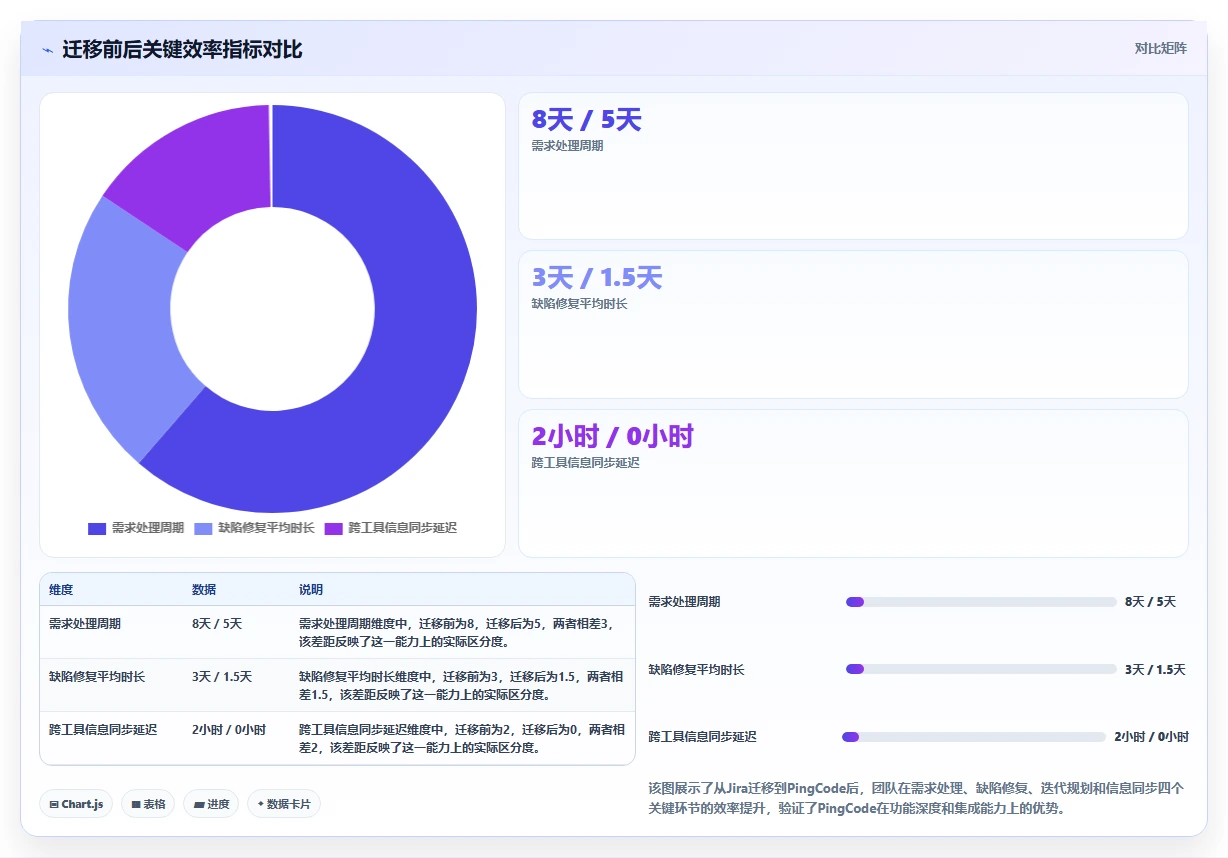Click the 需求处理周期 progress bar
The width and height of the screenshot is (1228, 858).
(981, 602)
